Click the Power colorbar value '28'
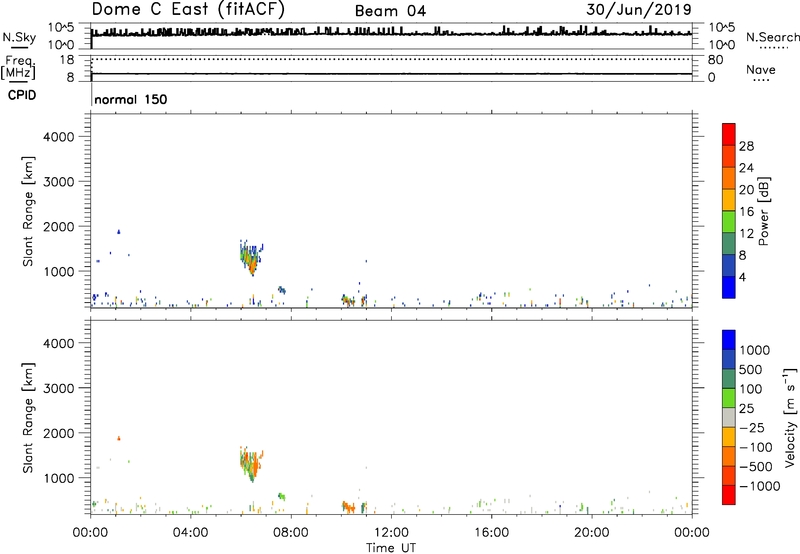 tap(746, 146)
